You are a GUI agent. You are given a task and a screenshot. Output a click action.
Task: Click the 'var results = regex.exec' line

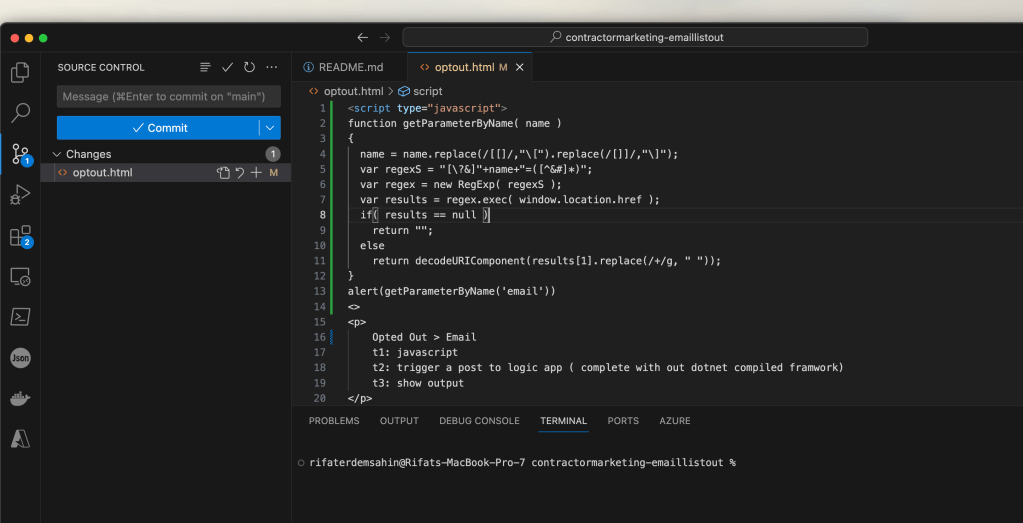[510, 200]
